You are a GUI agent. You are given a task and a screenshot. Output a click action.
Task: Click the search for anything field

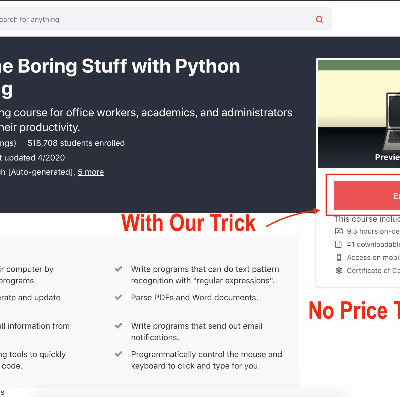coord(166,19)
